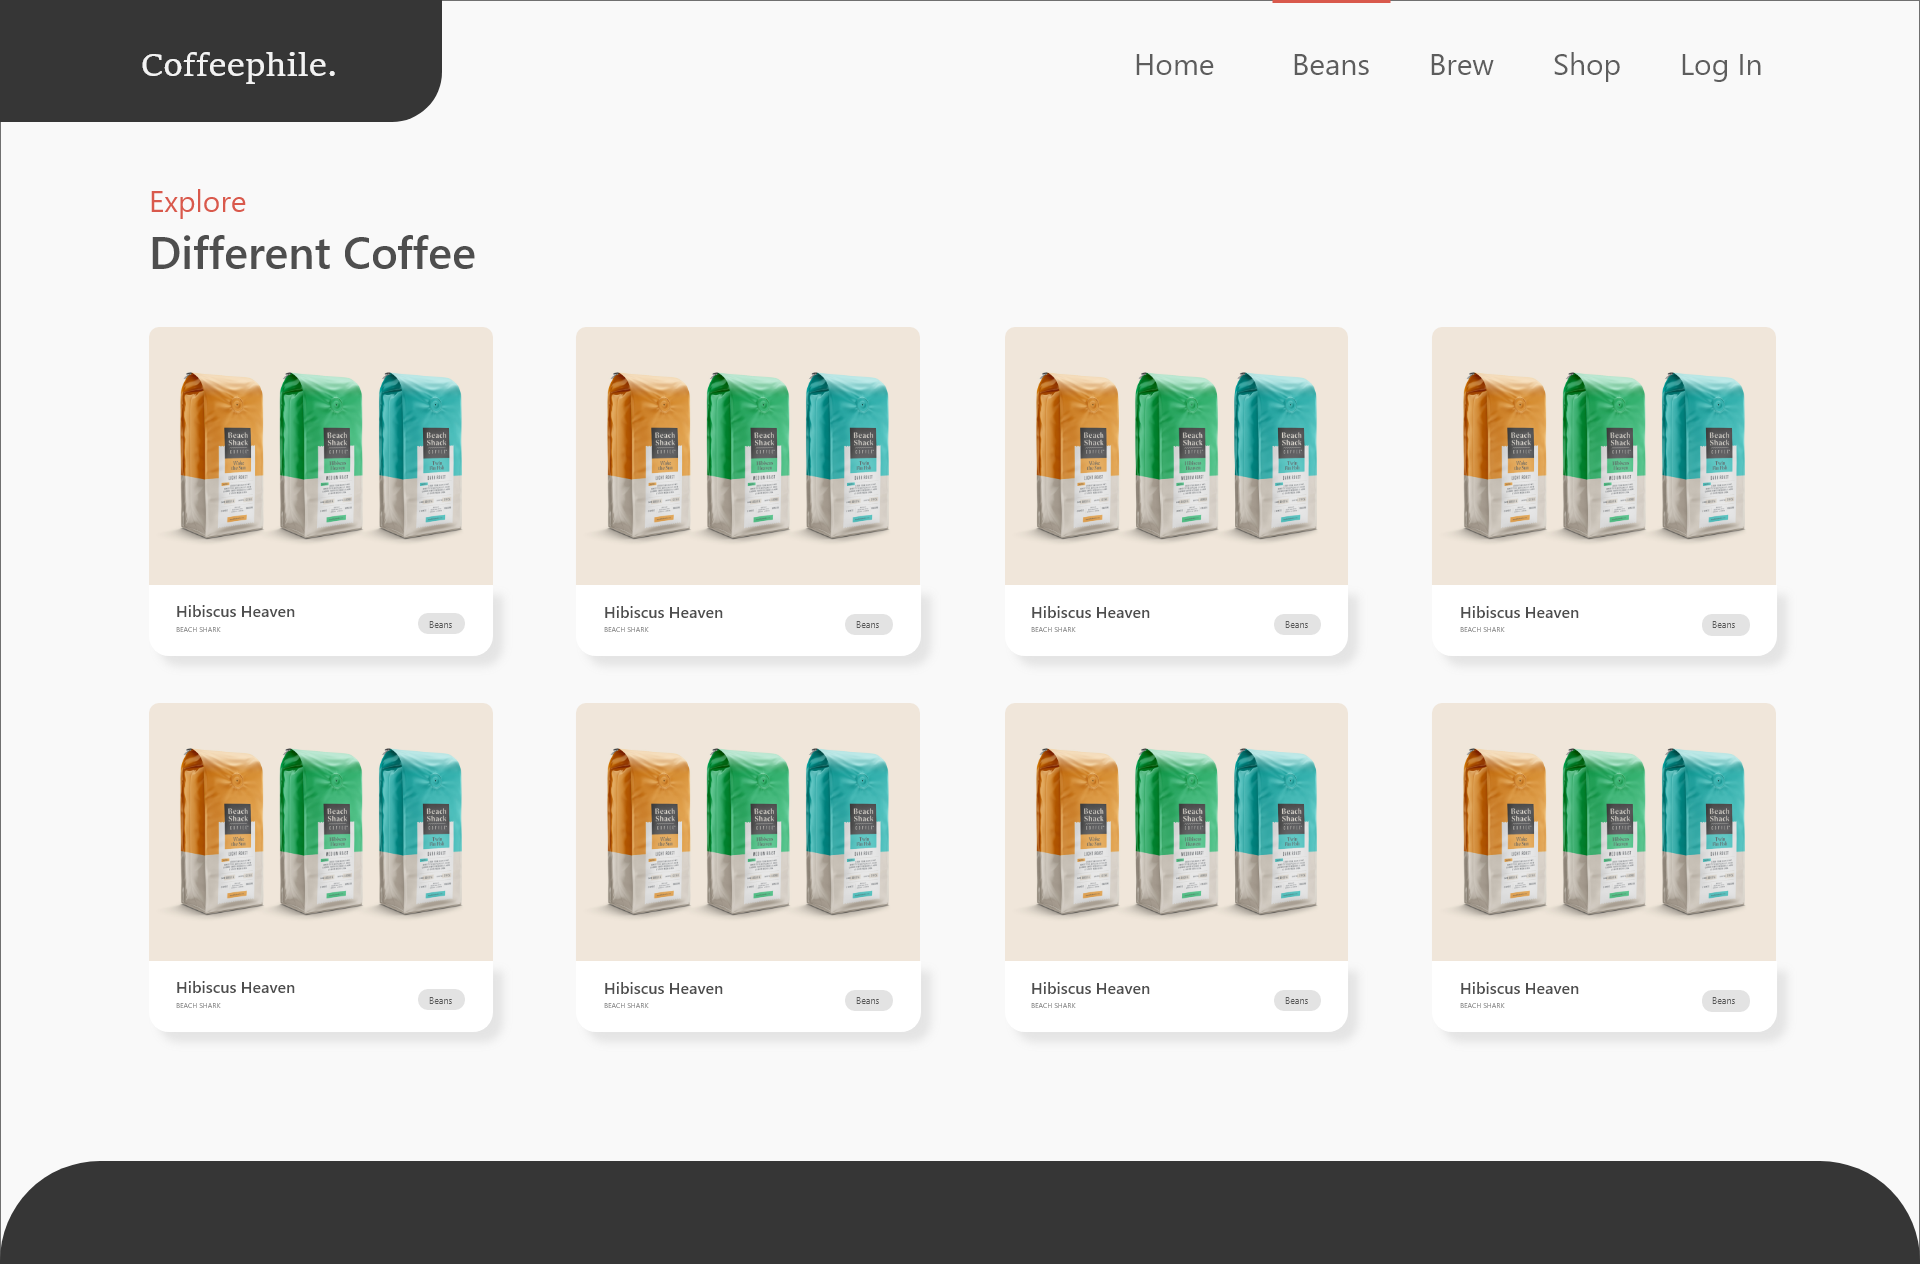The height and width of the screenshot is (1264, 1920).
Task: Open first row, first product image
Action: 320,456
